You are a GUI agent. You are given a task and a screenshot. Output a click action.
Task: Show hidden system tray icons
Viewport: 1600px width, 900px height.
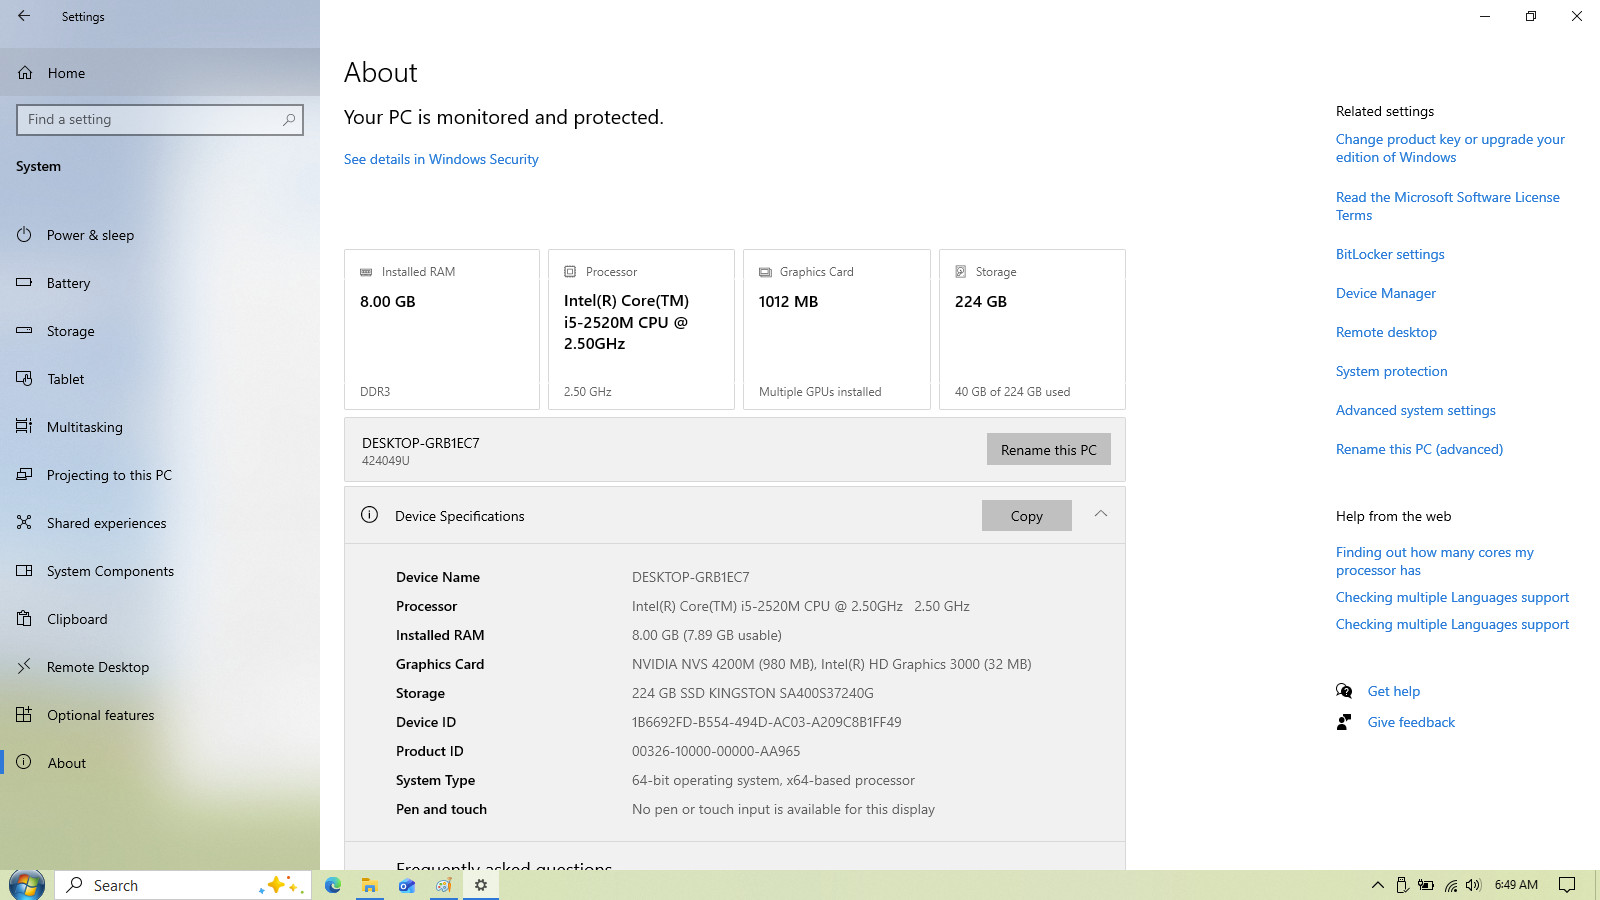click(1377, 885)
